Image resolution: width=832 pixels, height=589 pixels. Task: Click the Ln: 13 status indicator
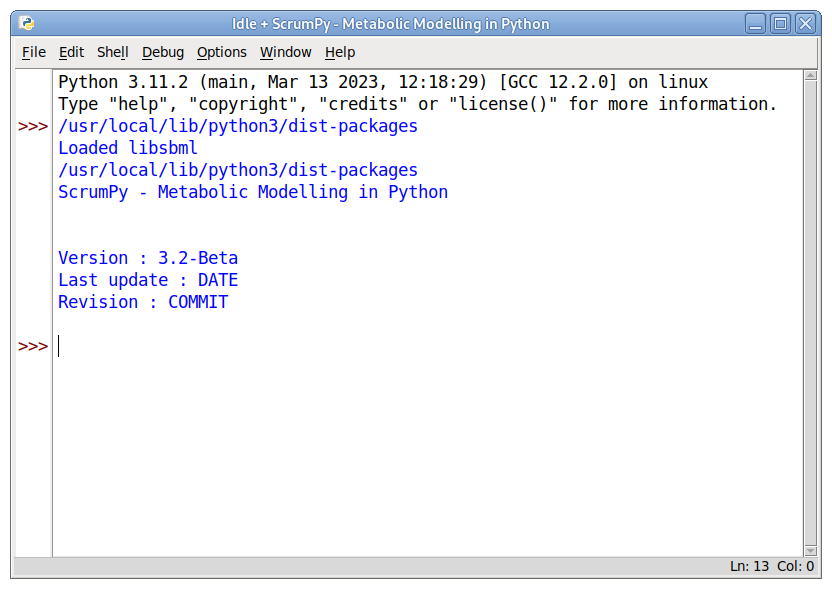tap(749, 566)
